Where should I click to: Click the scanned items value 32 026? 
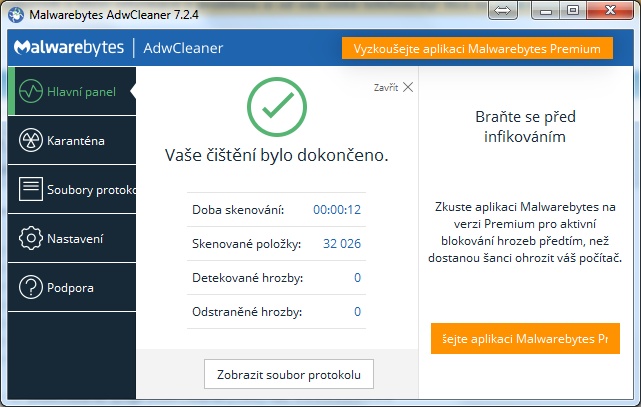click(342, 244)
